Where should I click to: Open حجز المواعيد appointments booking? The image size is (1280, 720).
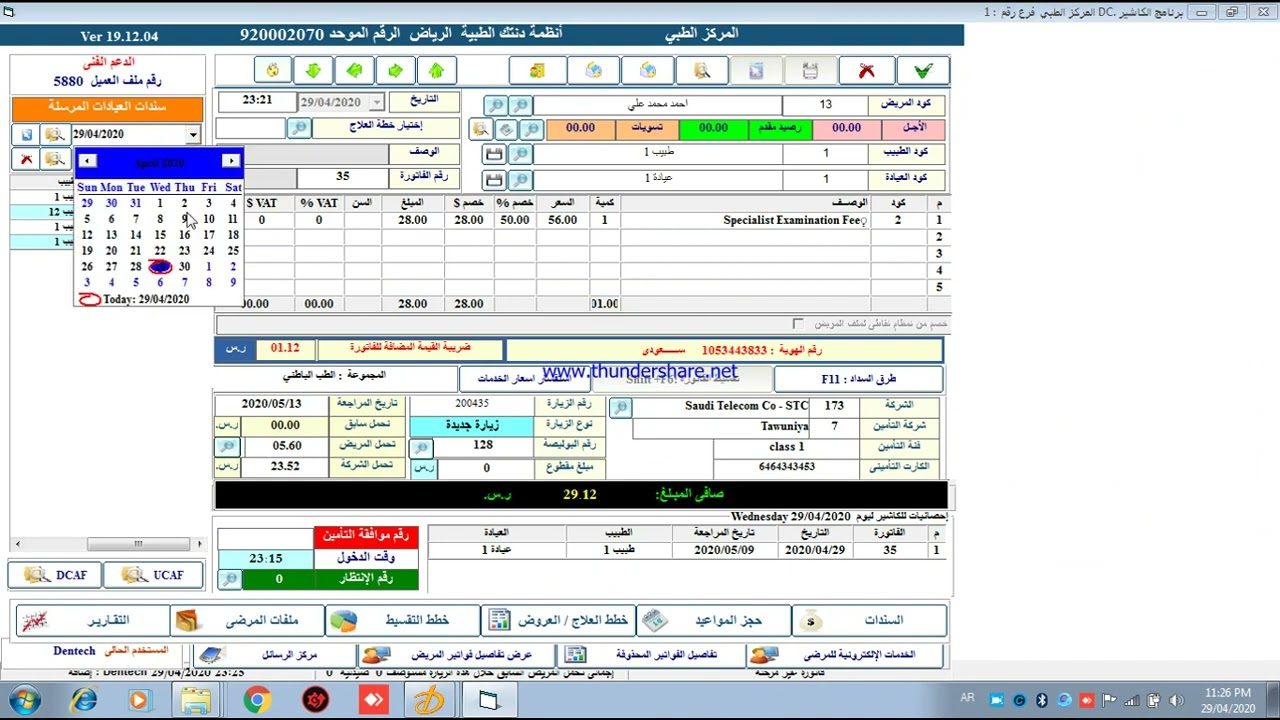[713, 620]
